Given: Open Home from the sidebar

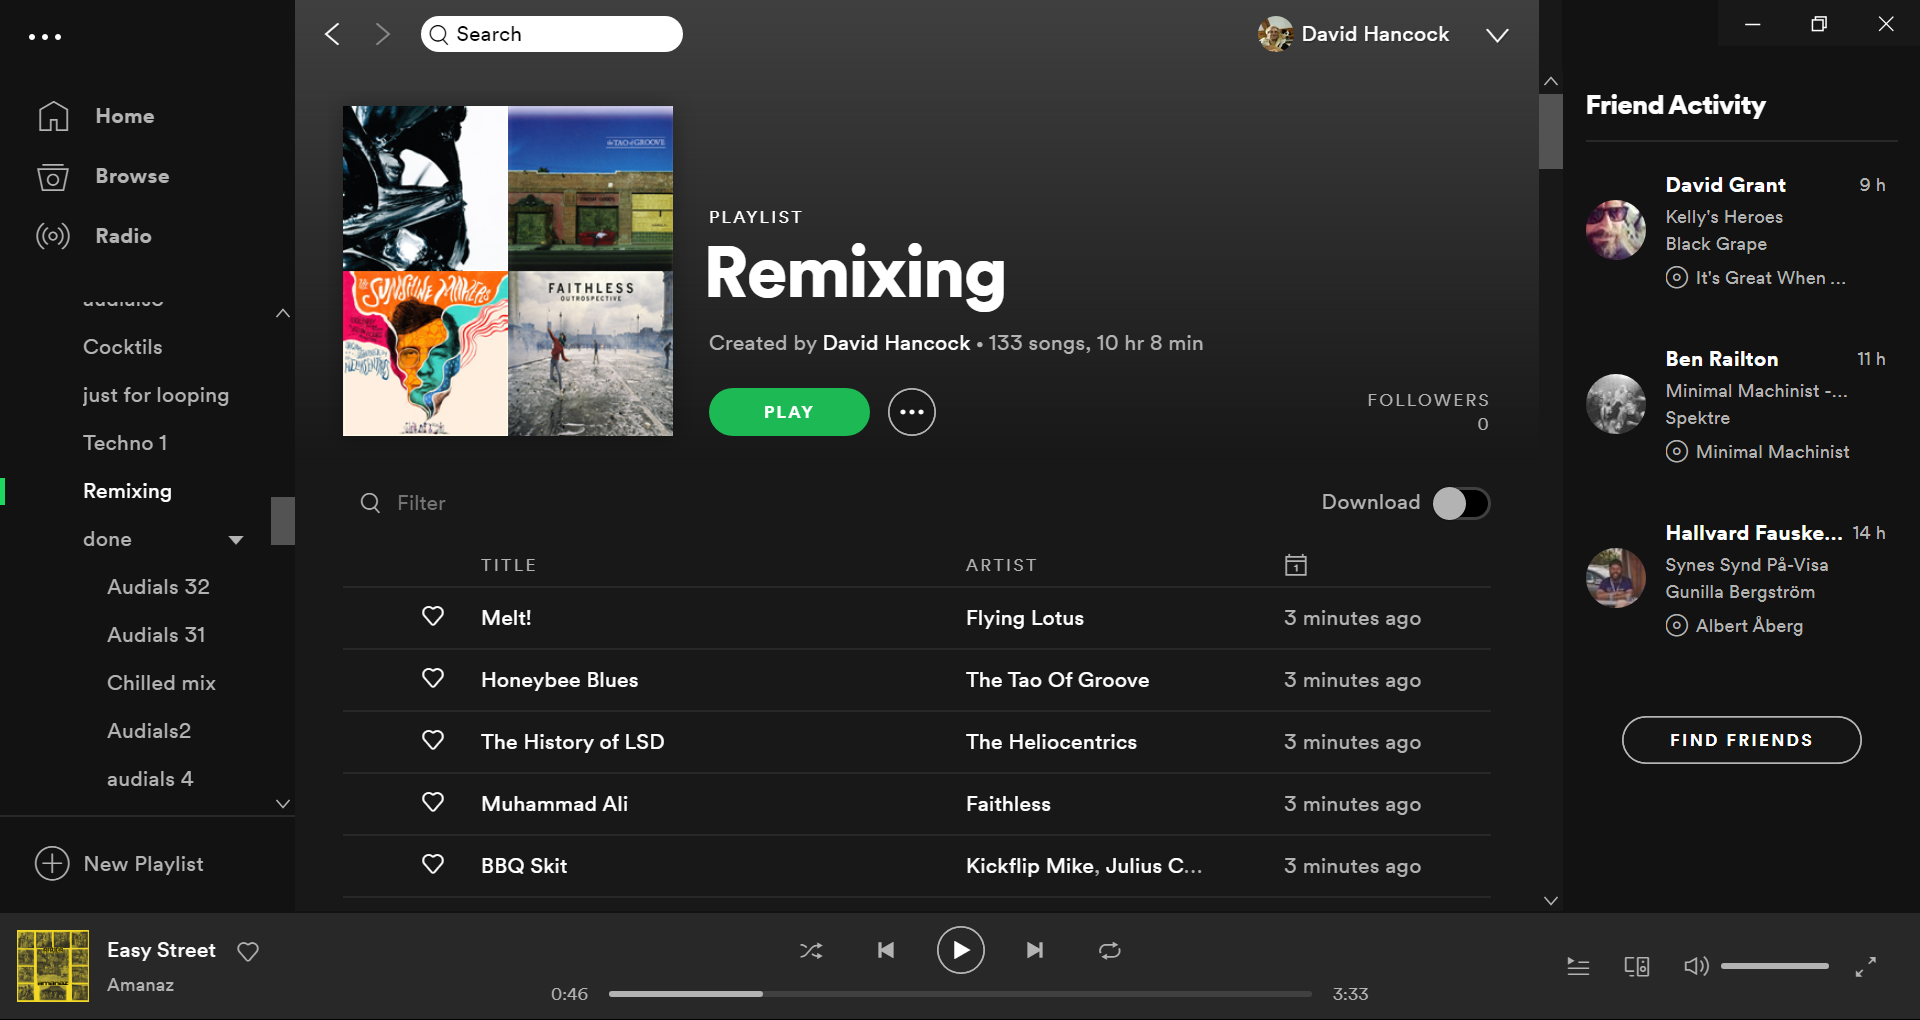Looking at the screenshot, I should pyautogui.click(x=125, y=116).
